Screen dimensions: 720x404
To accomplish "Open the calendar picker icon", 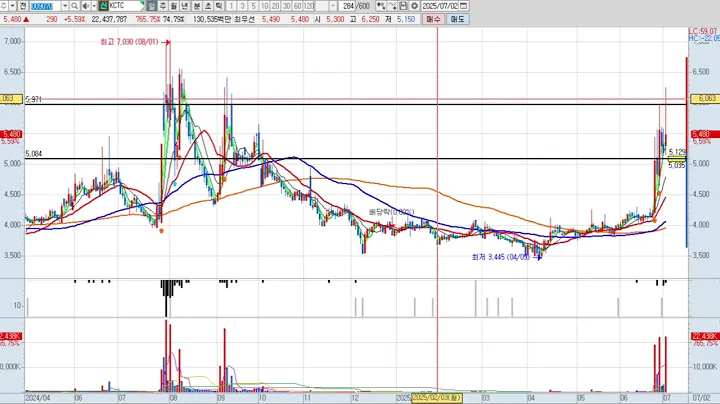I will tap(464, 6).
